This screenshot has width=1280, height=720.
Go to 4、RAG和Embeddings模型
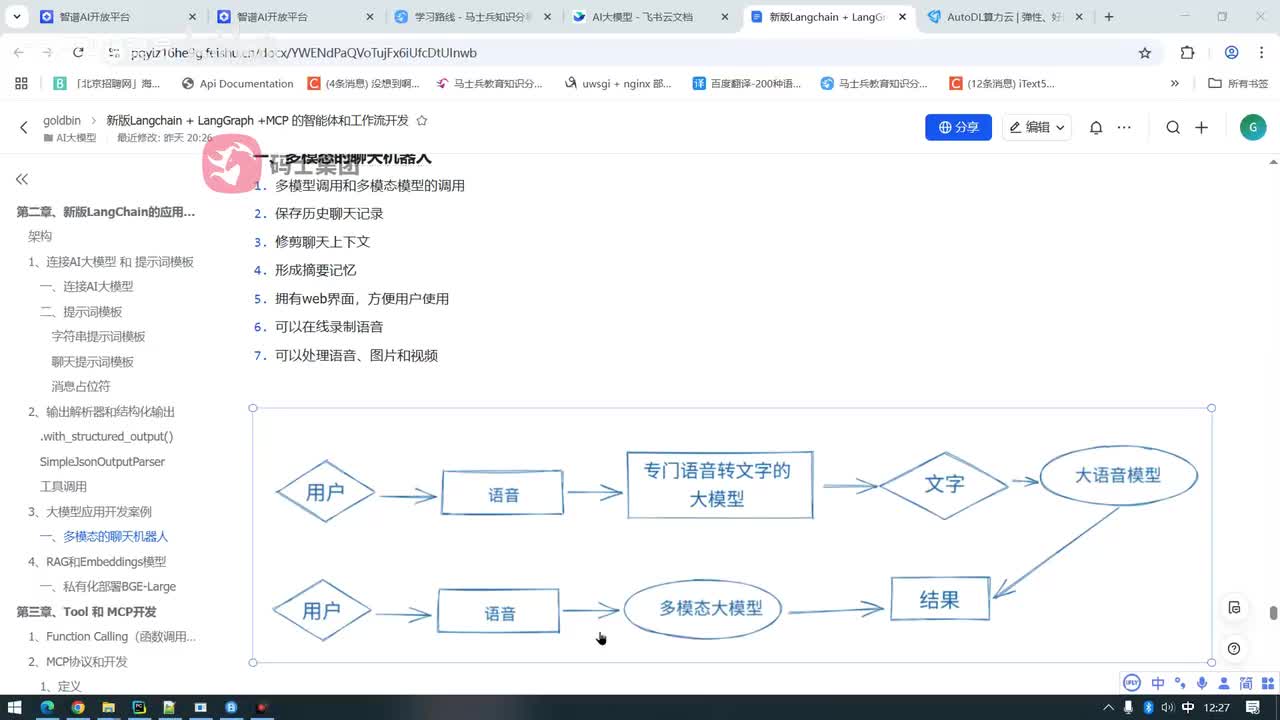click(x=97, y=562)
